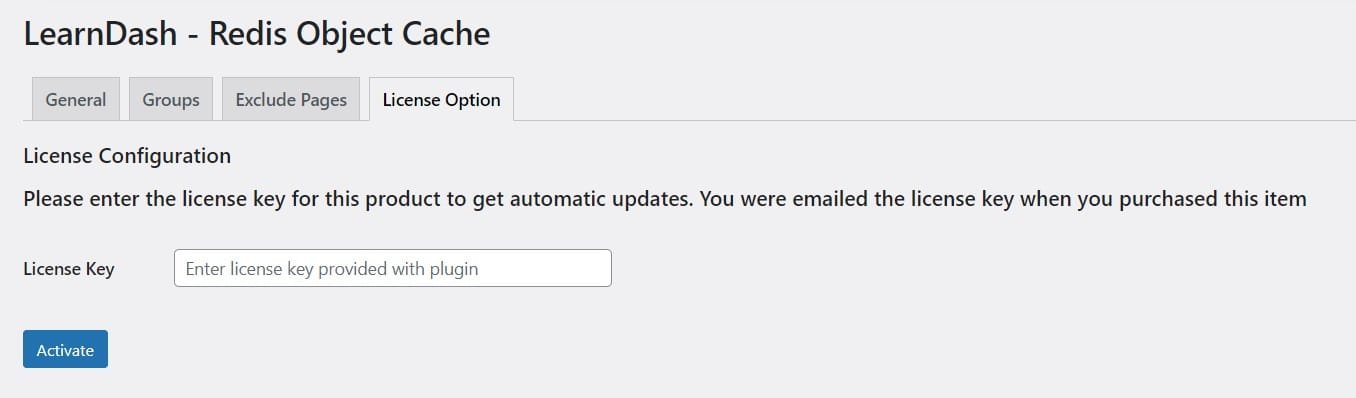The image size is (1356, 398).
Task: Click the "LearnDash - Redis Object Cache" page title
Action: 257,34
